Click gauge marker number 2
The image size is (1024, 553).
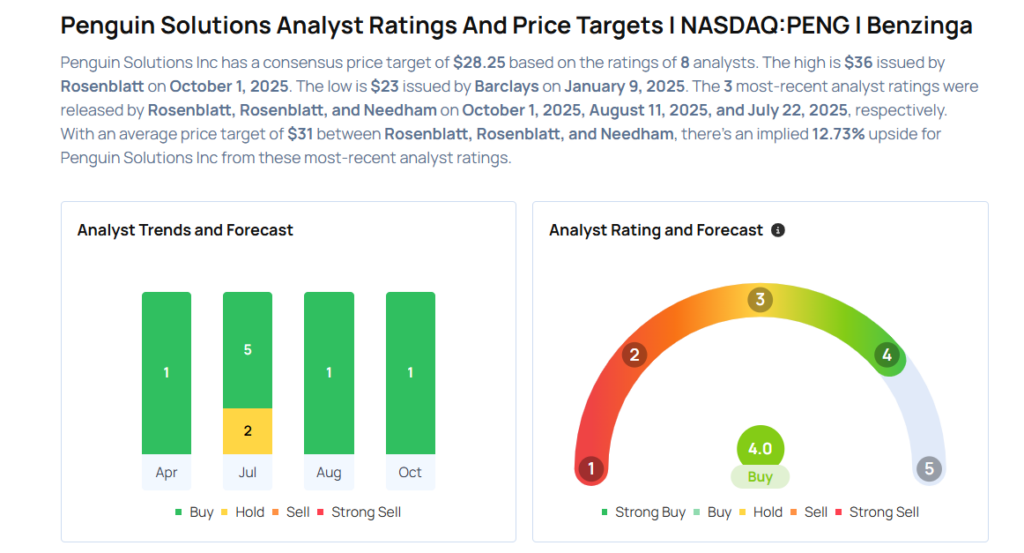[633, 354]
